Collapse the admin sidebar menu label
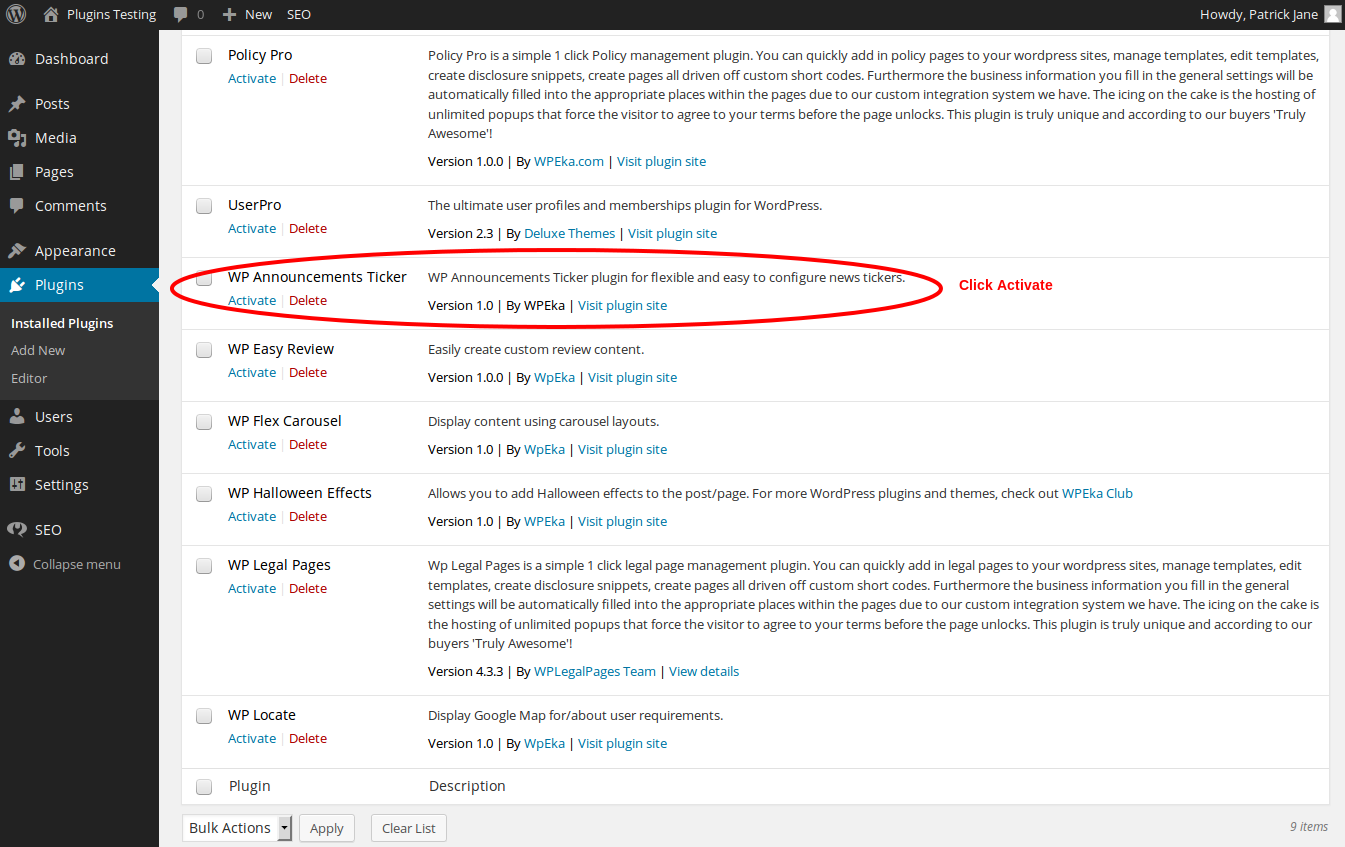This screenshot has height=847, width=1345. click(x=77, y=564)
